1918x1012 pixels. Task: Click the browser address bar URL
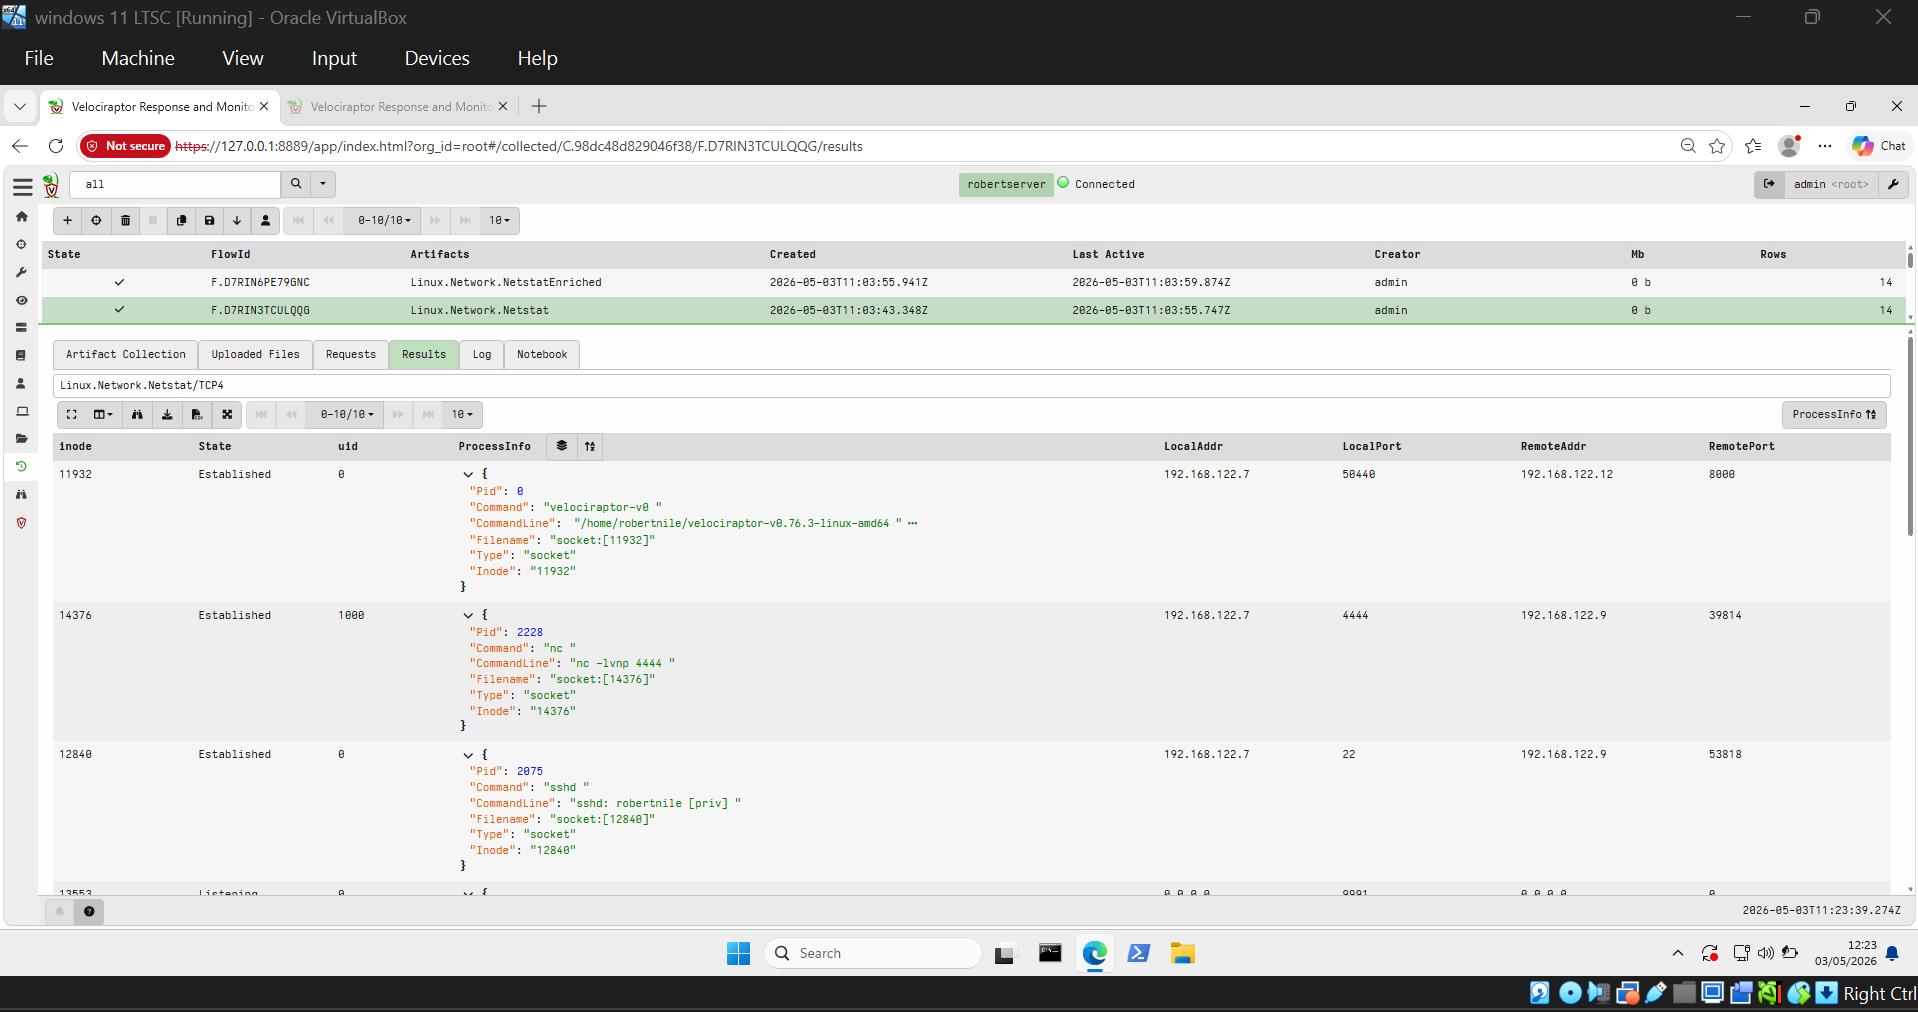(x=519, y=146)
